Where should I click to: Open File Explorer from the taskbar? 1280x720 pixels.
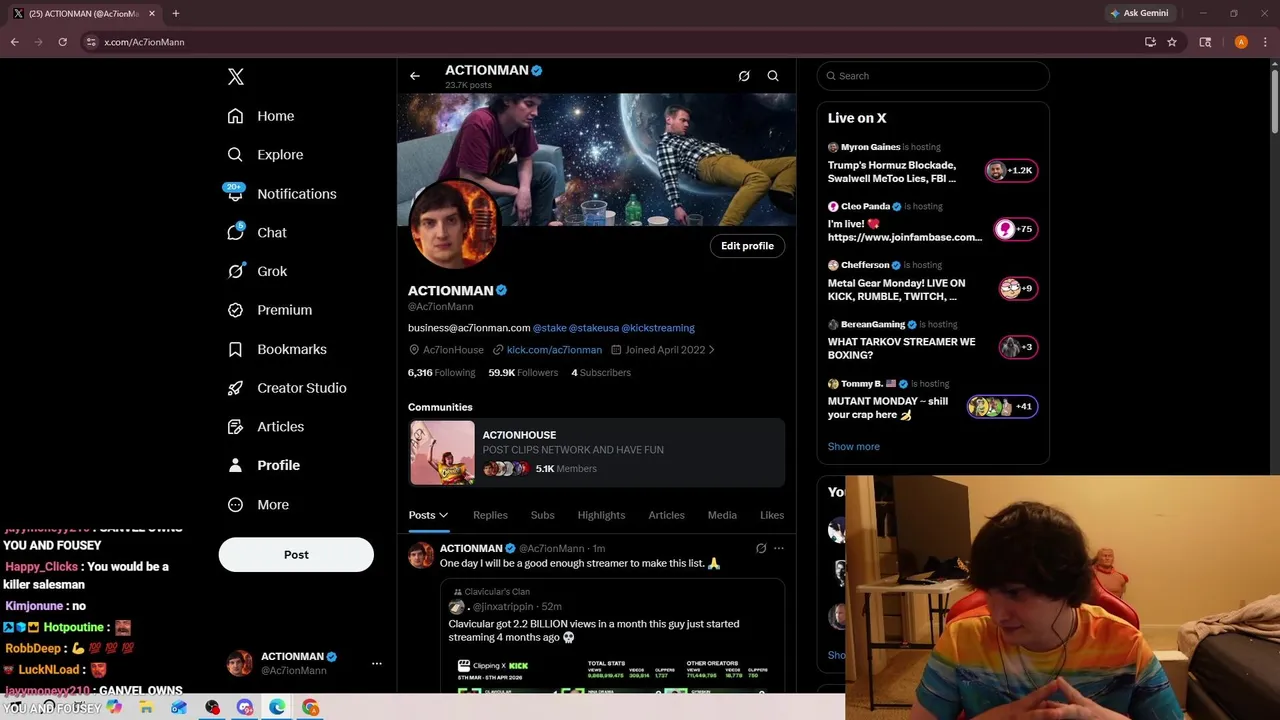146,708
